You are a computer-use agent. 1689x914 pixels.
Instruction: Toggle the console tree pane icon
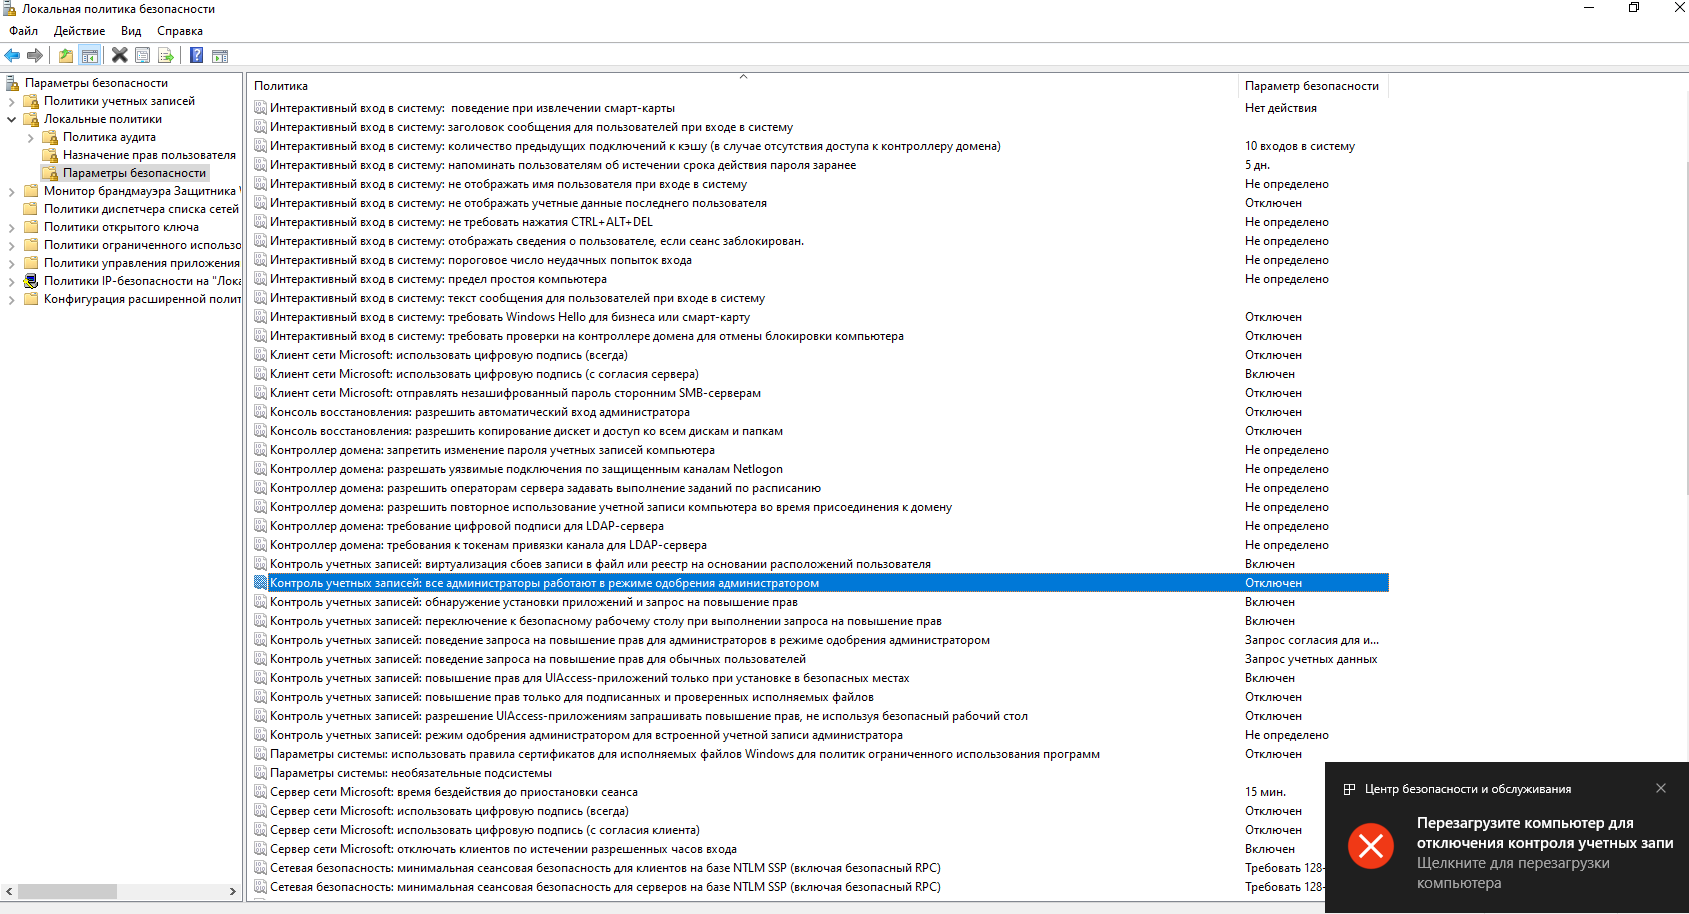click(x=89, y=55)
